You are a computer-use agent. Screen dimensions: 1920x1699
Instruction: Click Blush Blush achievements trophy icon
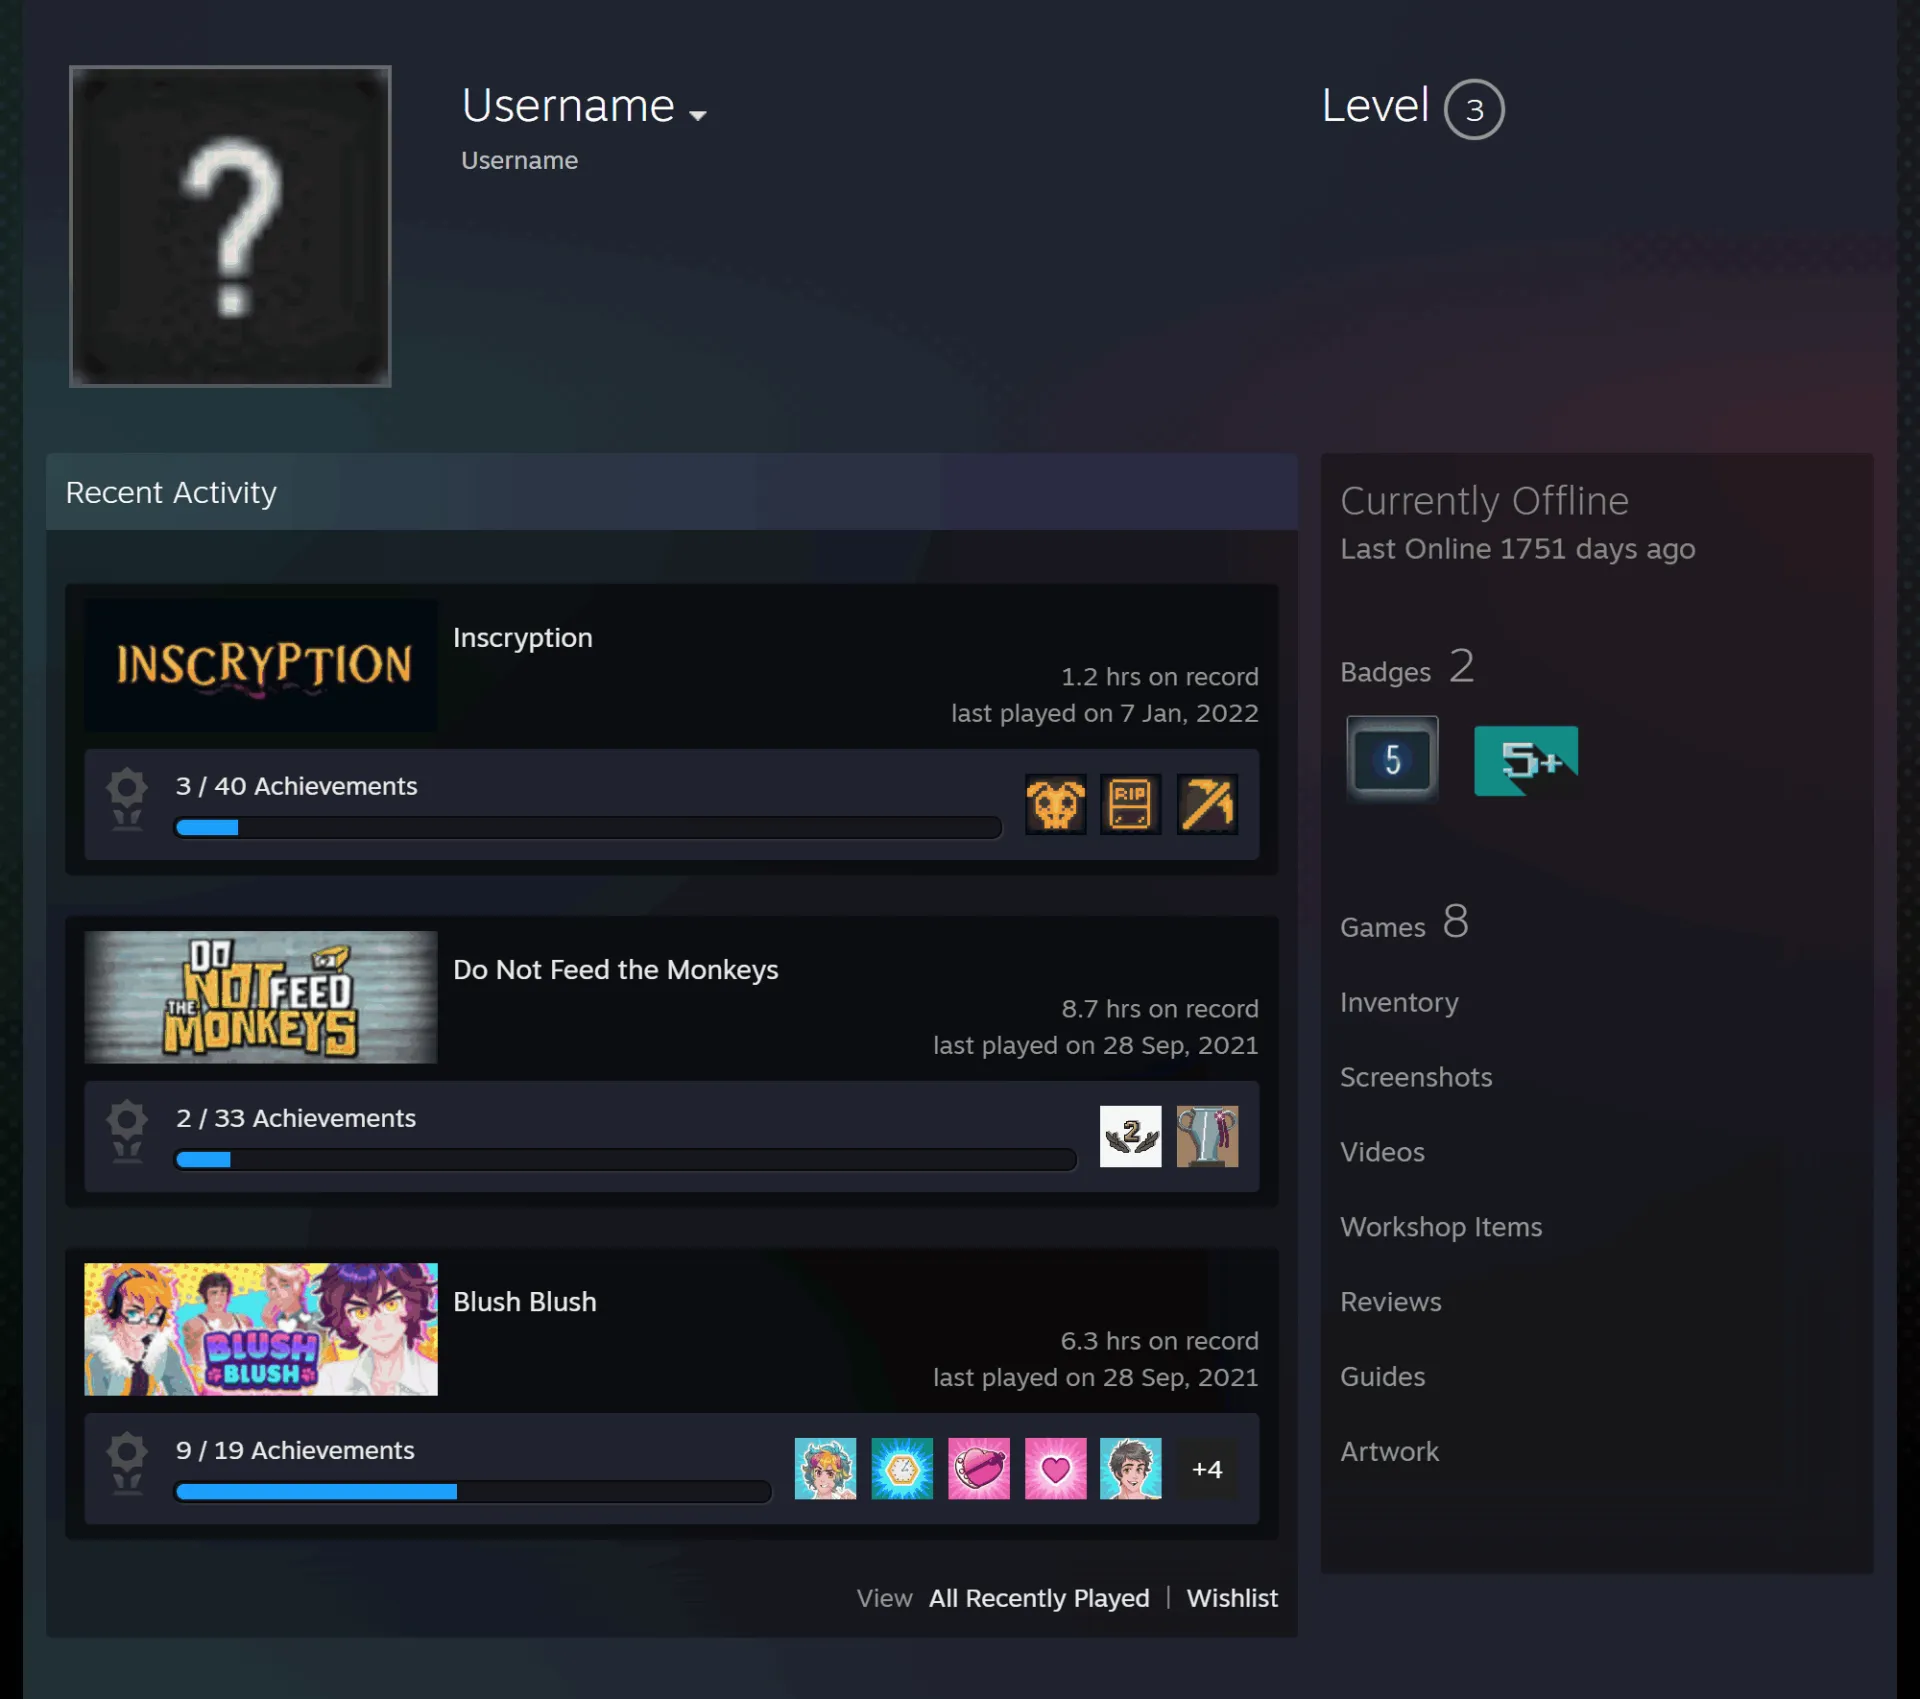127,1463
